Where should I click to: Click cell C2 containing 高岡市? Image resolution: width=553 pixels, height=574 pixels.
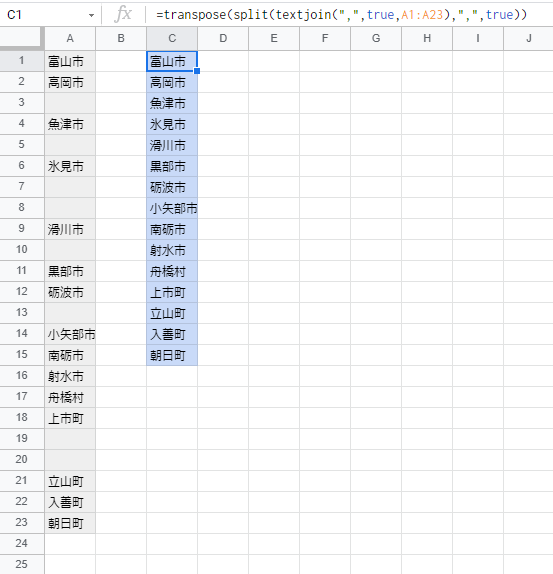[x=172, y=82]
